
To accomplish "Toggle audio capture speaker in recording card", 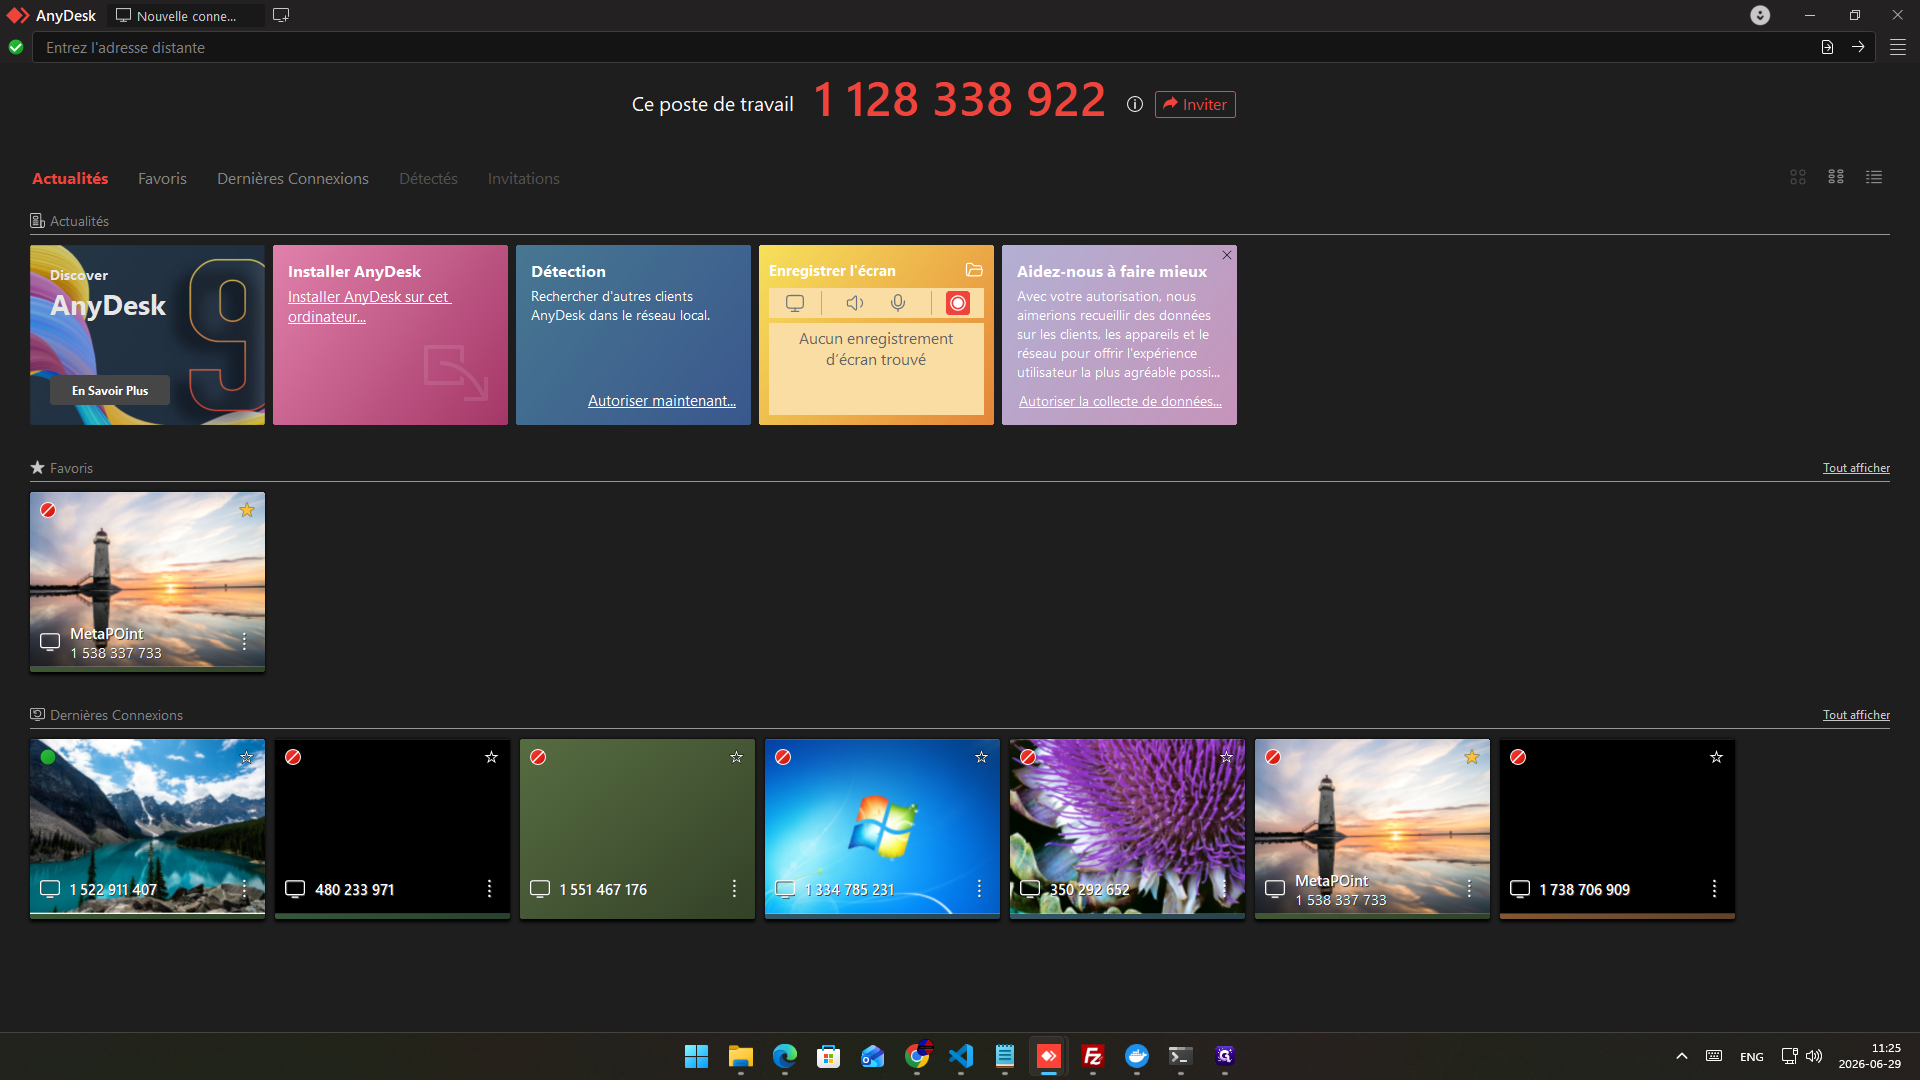I will coord(854,303).
